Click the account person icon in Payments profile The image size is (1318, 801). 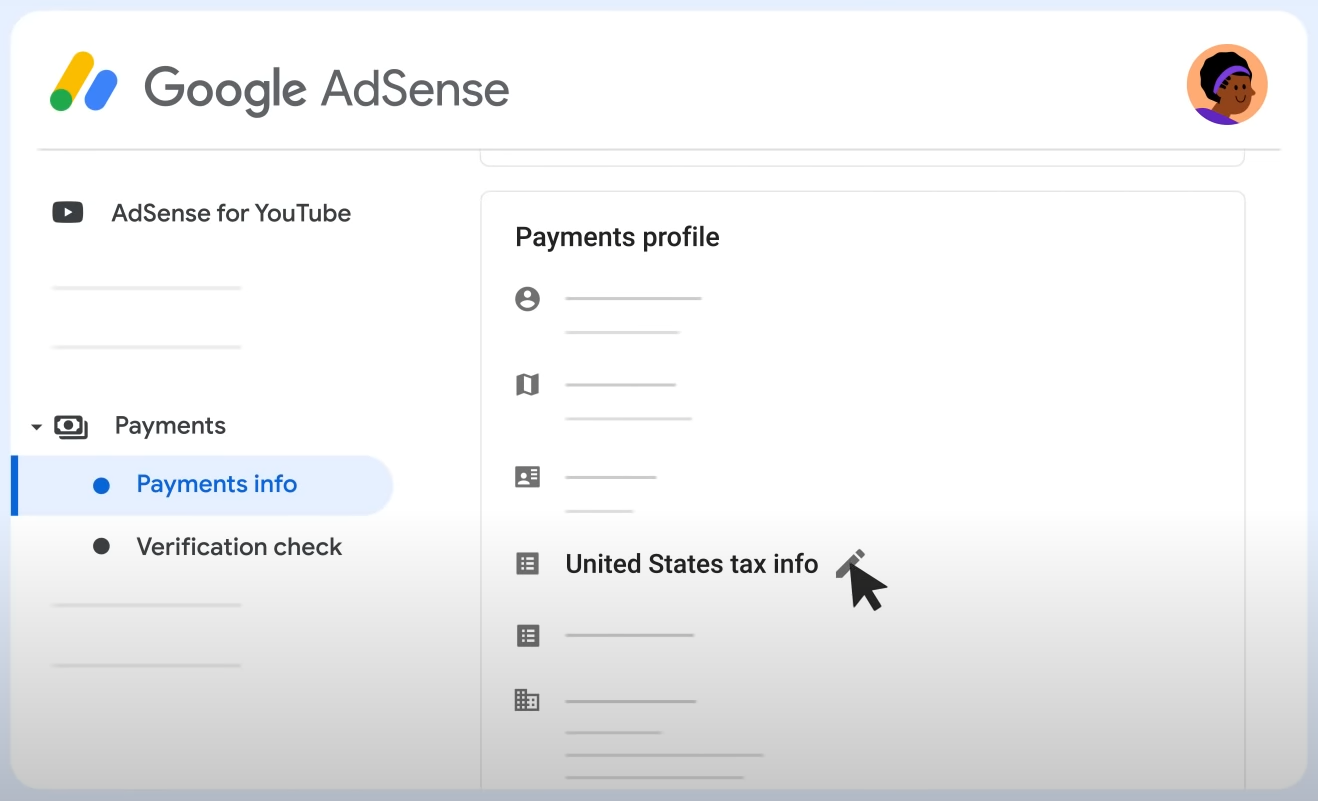click(527, 299)
